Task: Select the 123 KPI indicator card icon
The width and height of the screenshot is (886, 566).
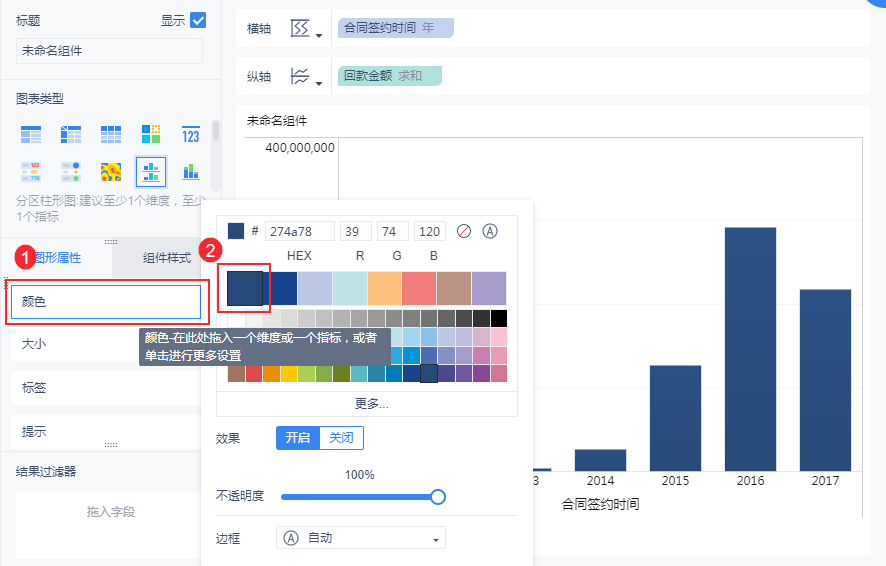Action: click(191, 134)
